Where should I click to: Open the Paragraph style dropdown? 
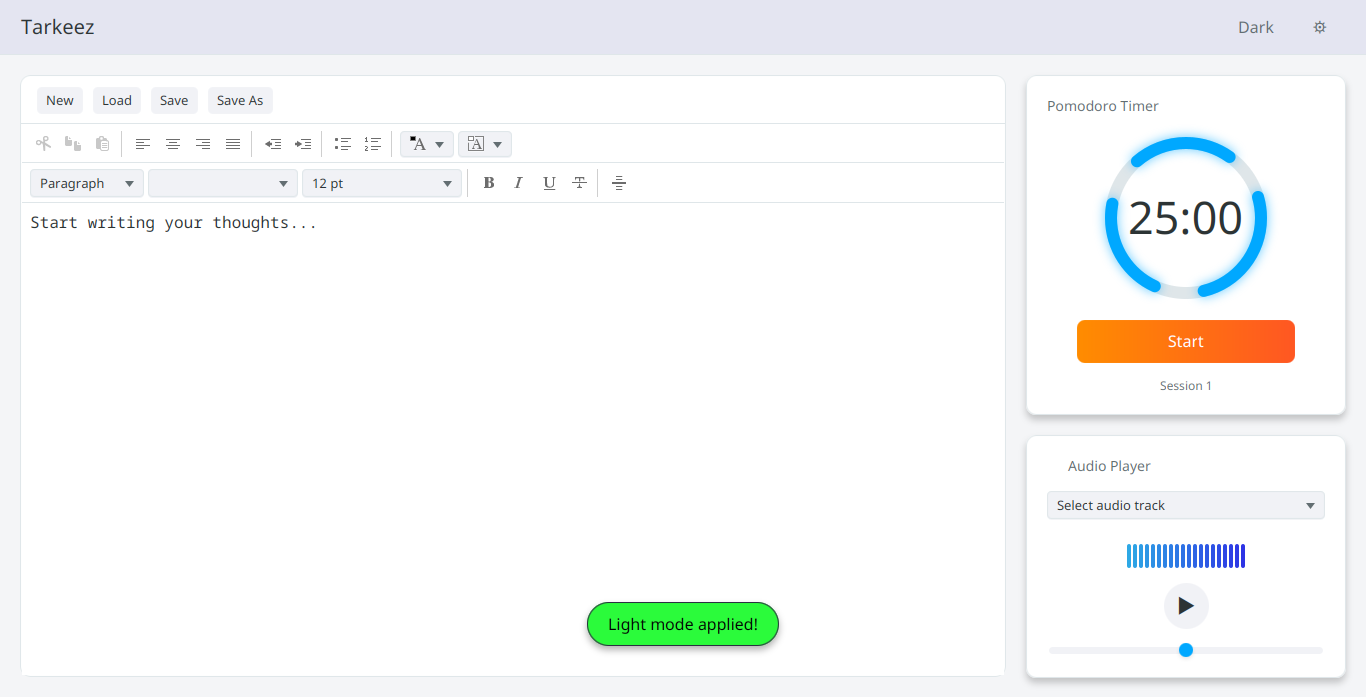(87, 184)
